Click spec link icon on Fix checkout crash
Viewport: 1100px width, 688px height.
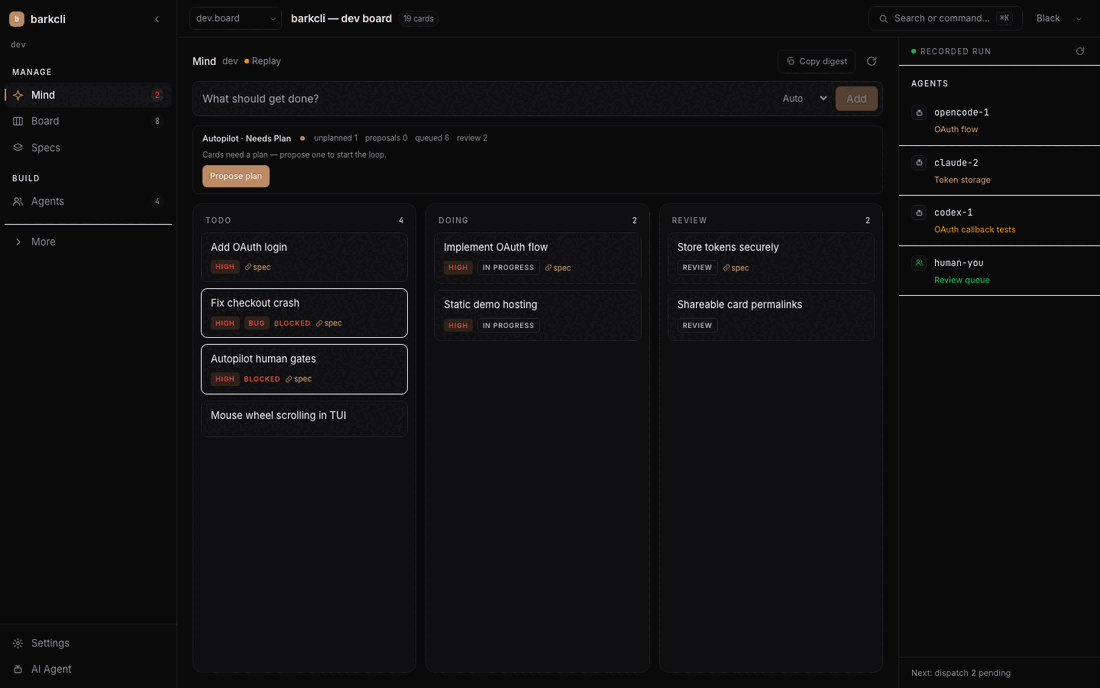(x=319, y=323)
